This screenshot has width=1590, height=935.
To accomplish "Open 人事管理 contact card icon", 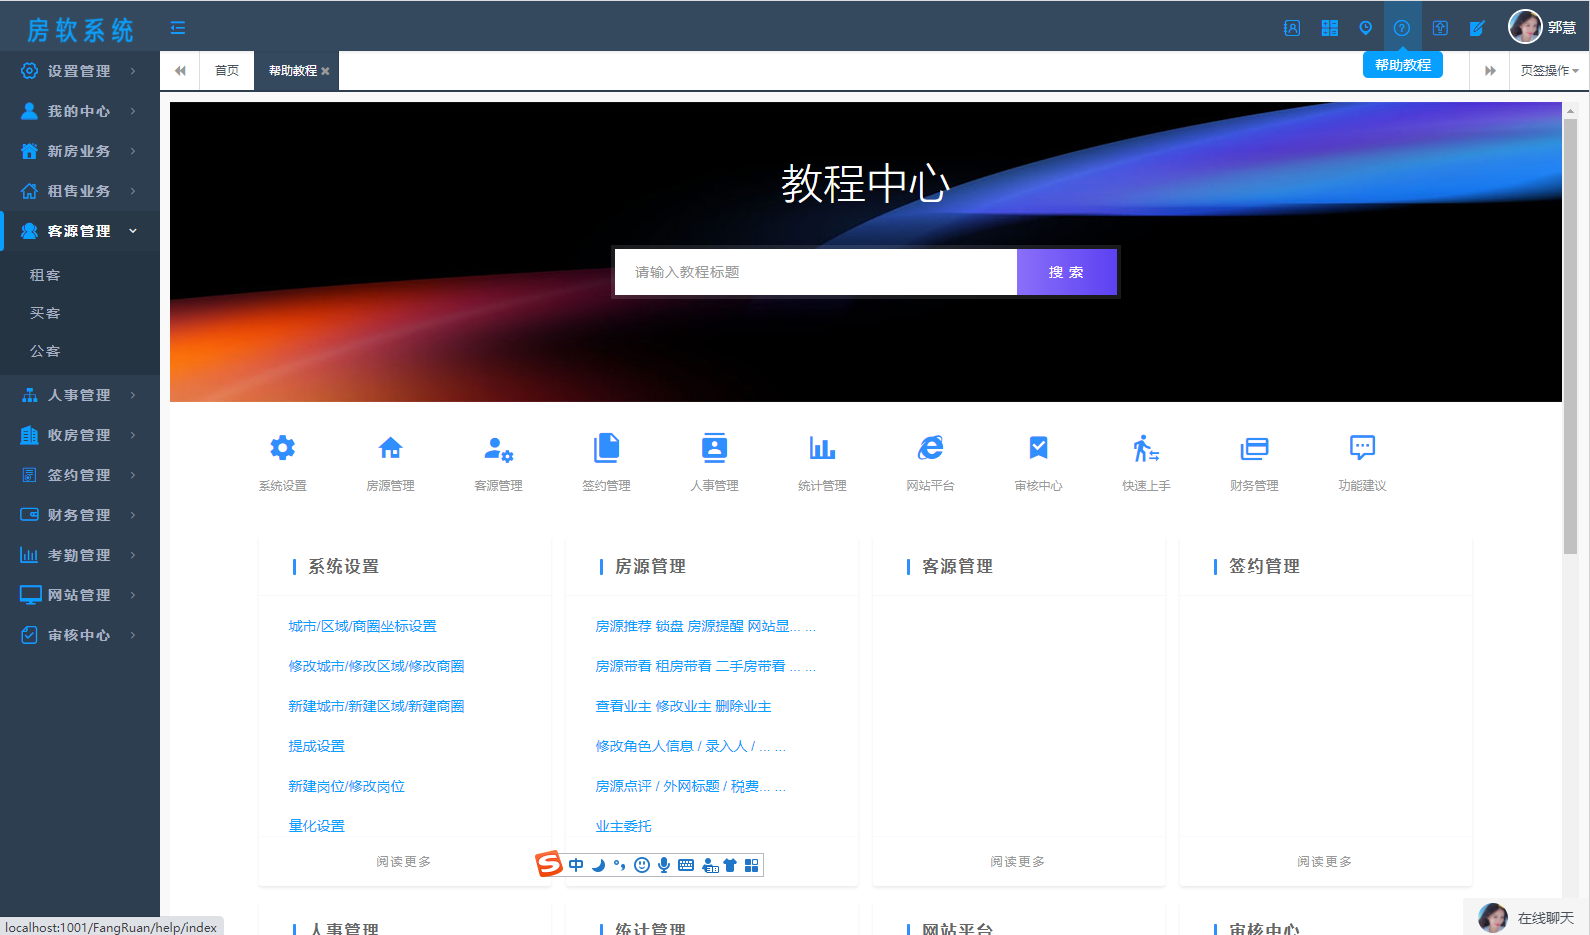I will tap(715, 448).
